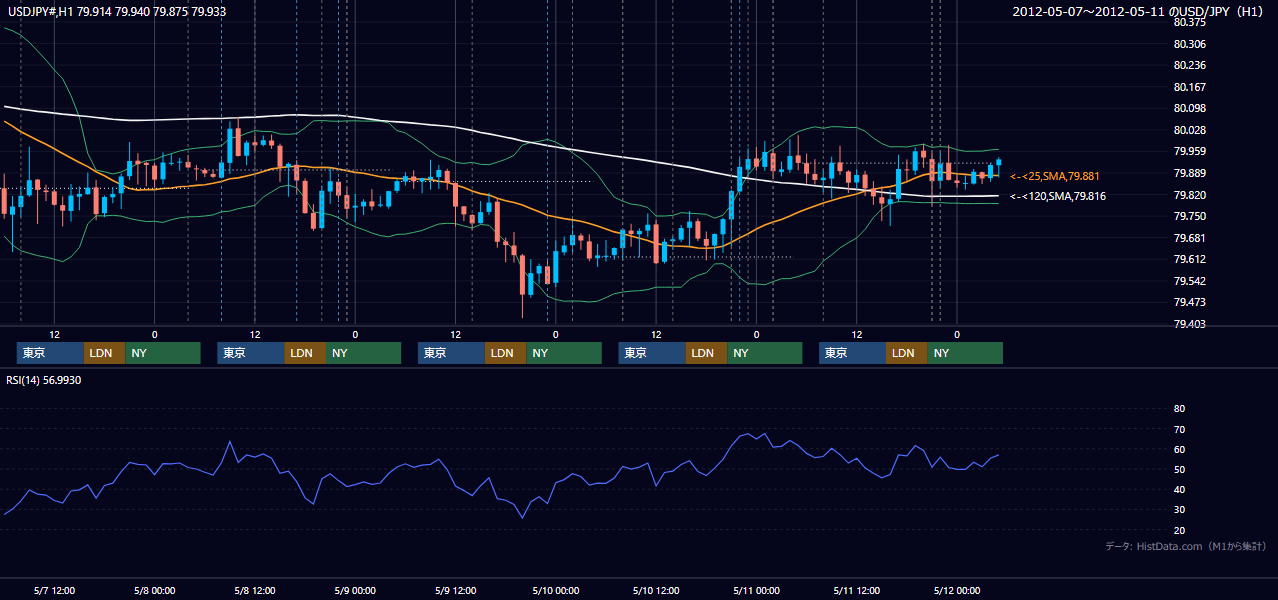Click price axis value 79.959
This screenshot has width=1278, height=600.
tap(1189, 151)
